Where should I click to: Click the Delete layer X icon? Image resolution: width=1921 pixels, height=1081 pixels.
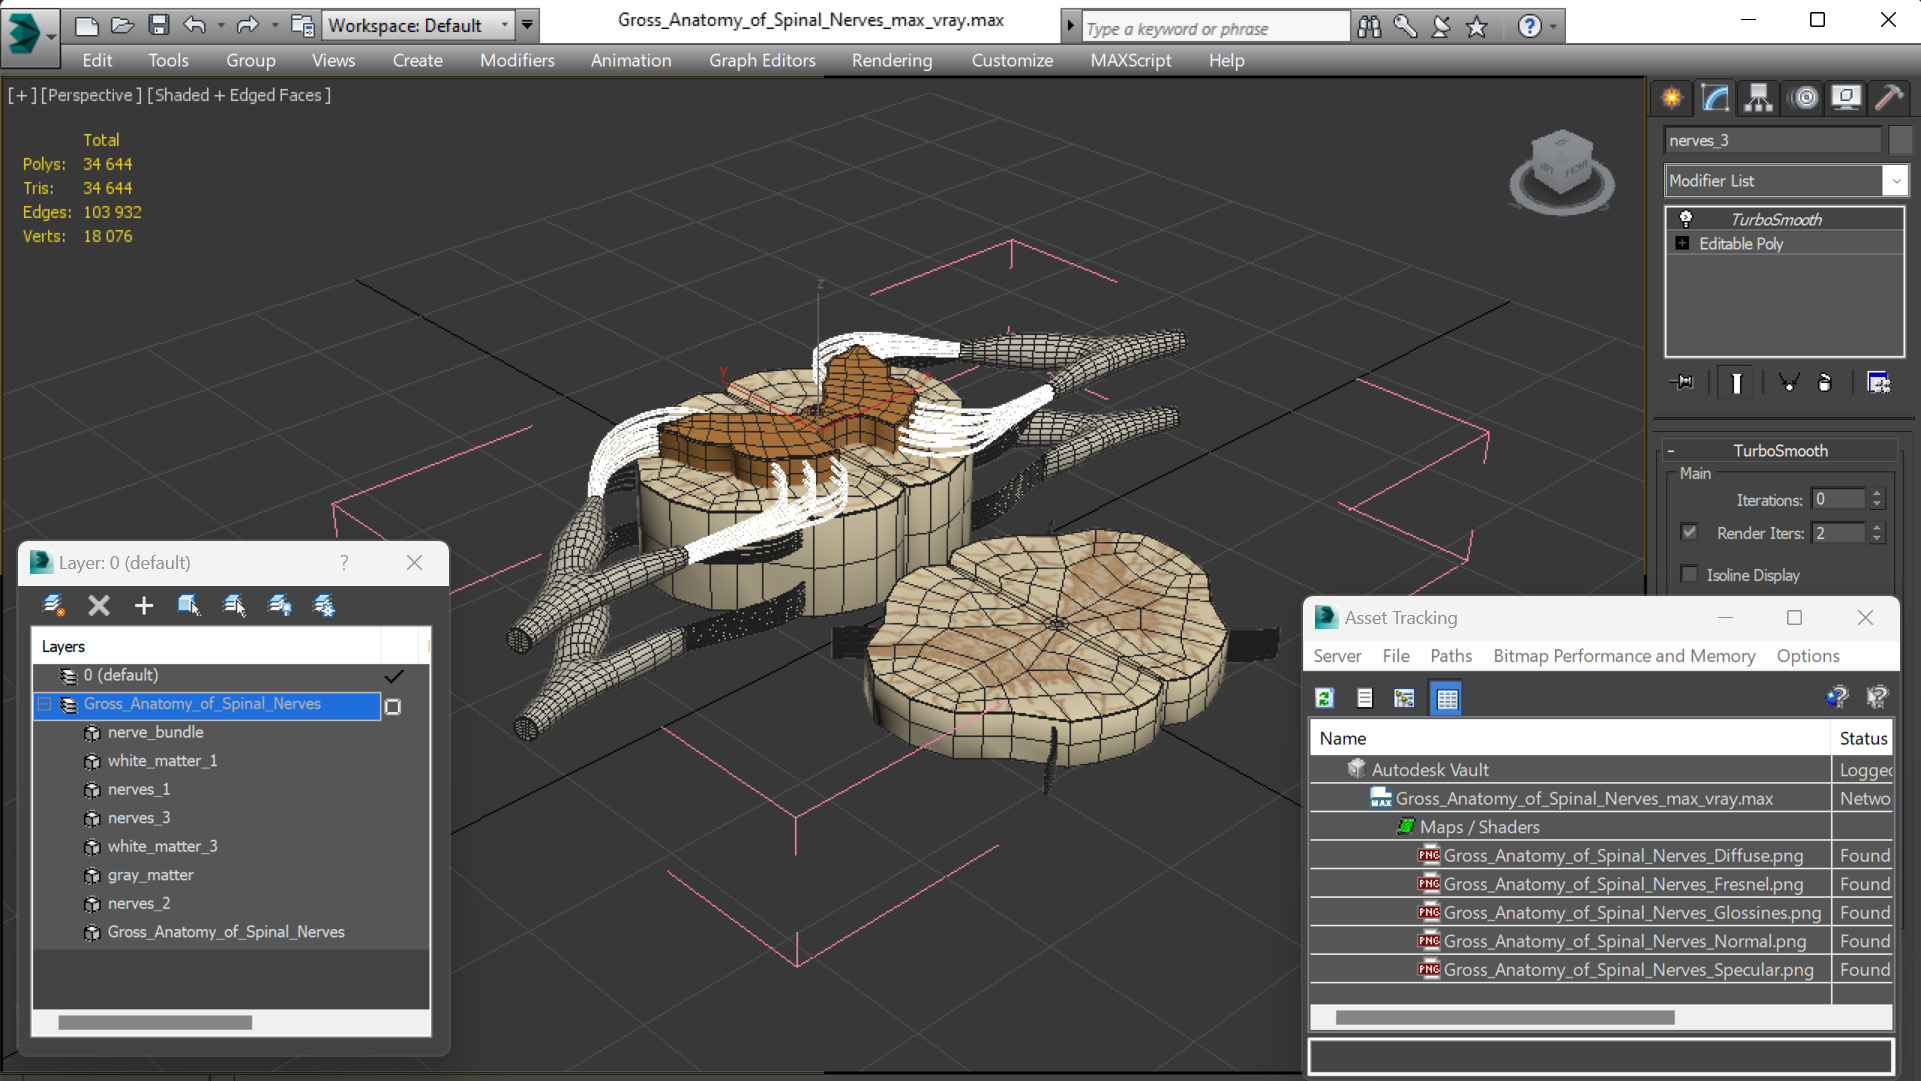click(99, 605)
